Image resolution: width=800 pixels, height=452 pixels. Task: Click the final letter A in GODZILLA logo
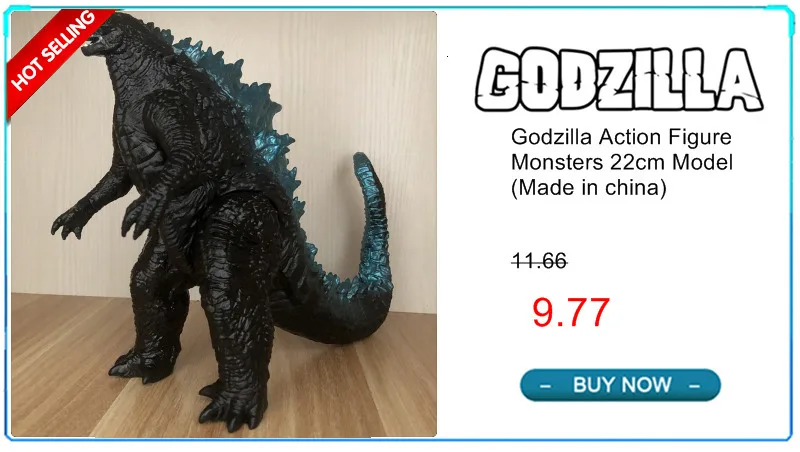pos(740,80)
